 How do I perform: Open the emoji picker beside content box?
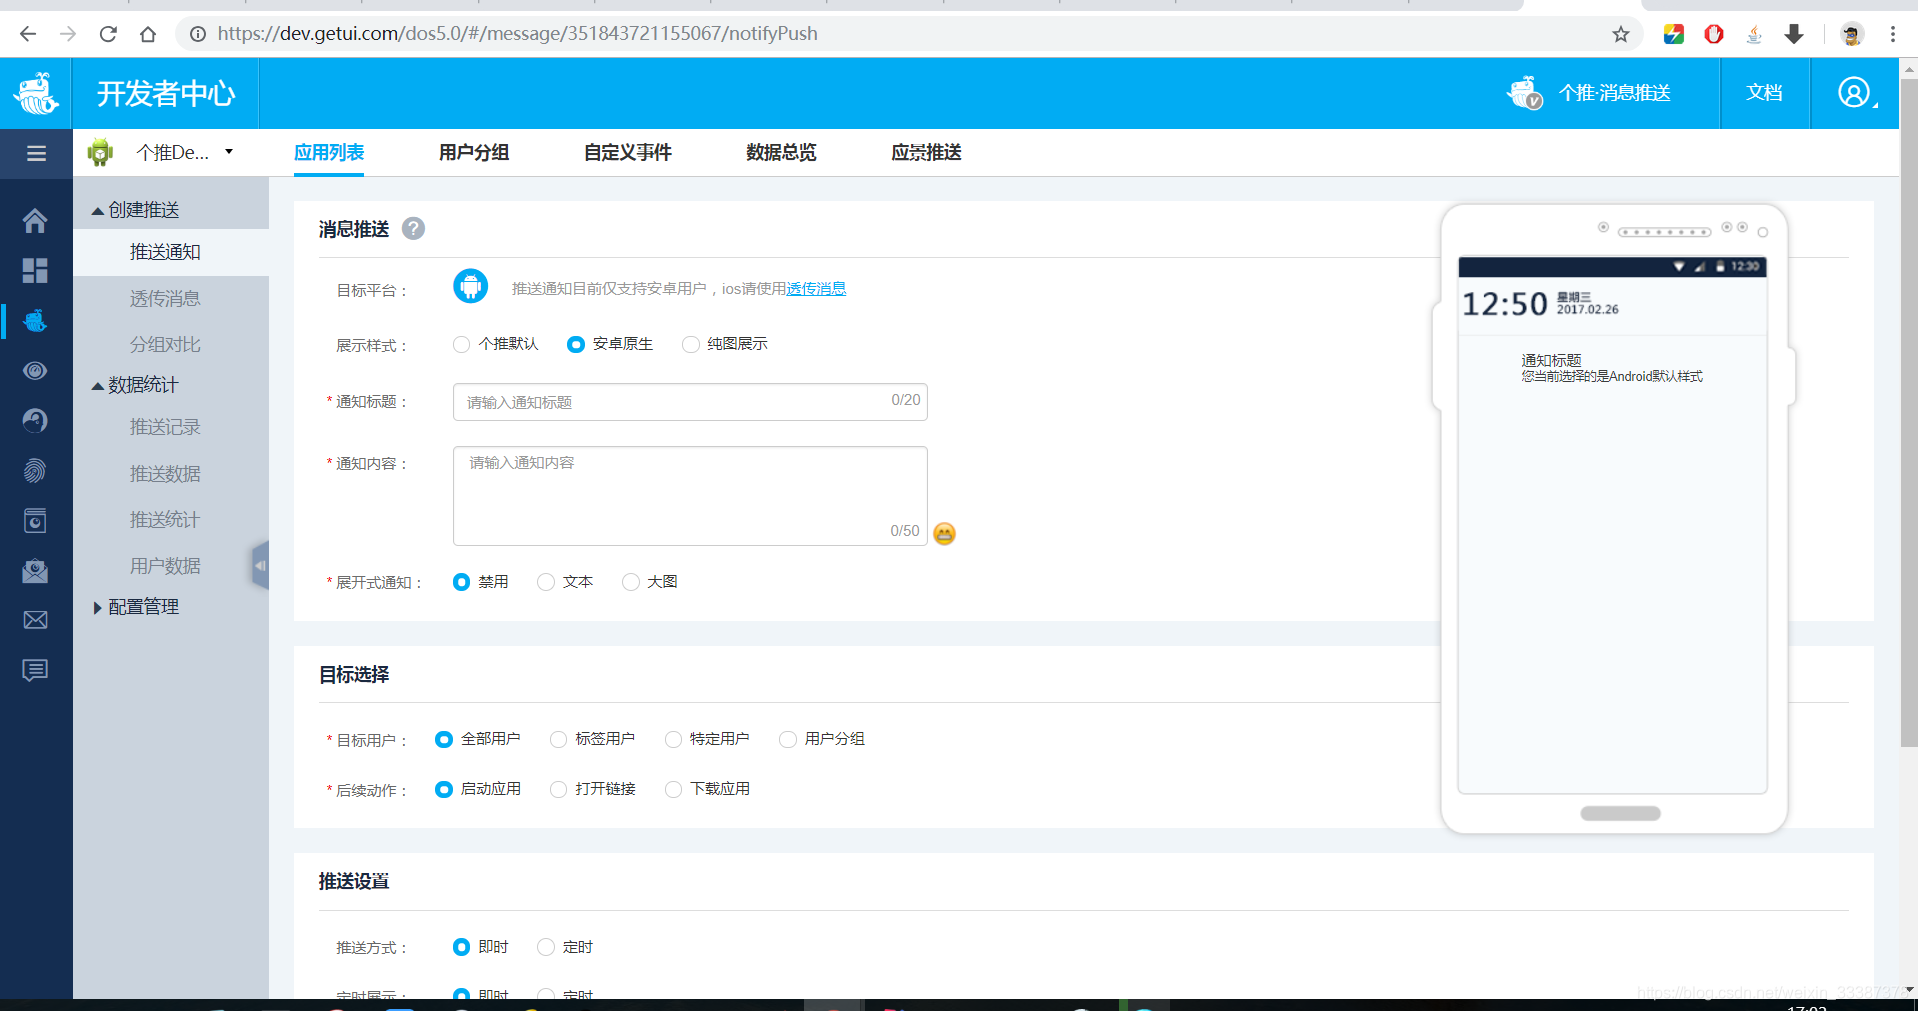(x=944, y=533)
